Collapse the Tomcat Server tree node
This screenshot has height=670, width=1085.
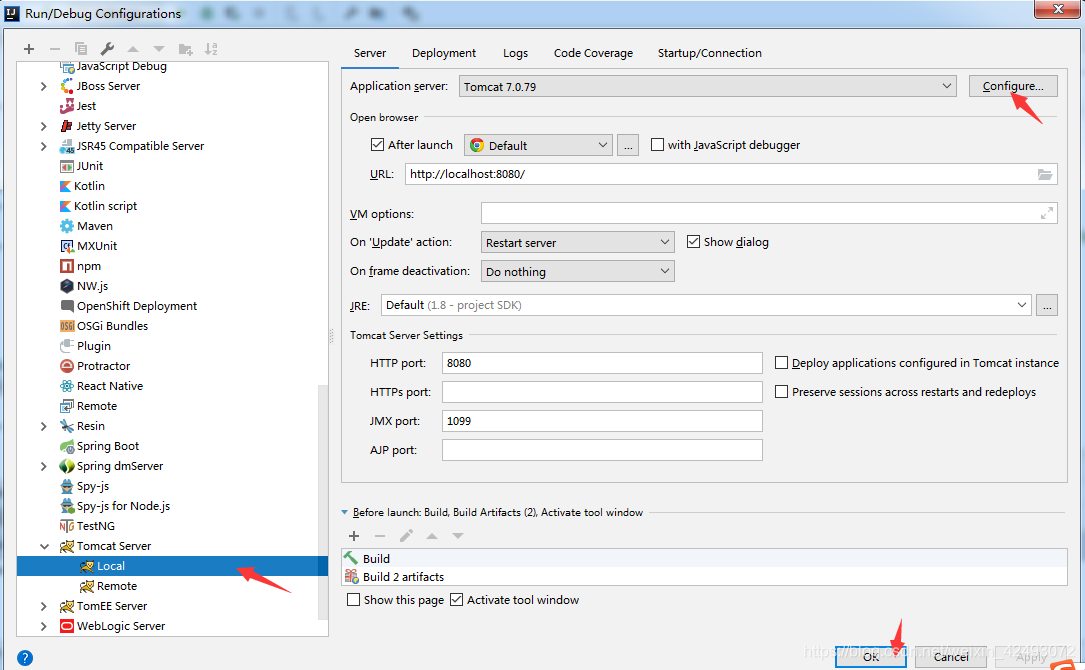point(44,546)
